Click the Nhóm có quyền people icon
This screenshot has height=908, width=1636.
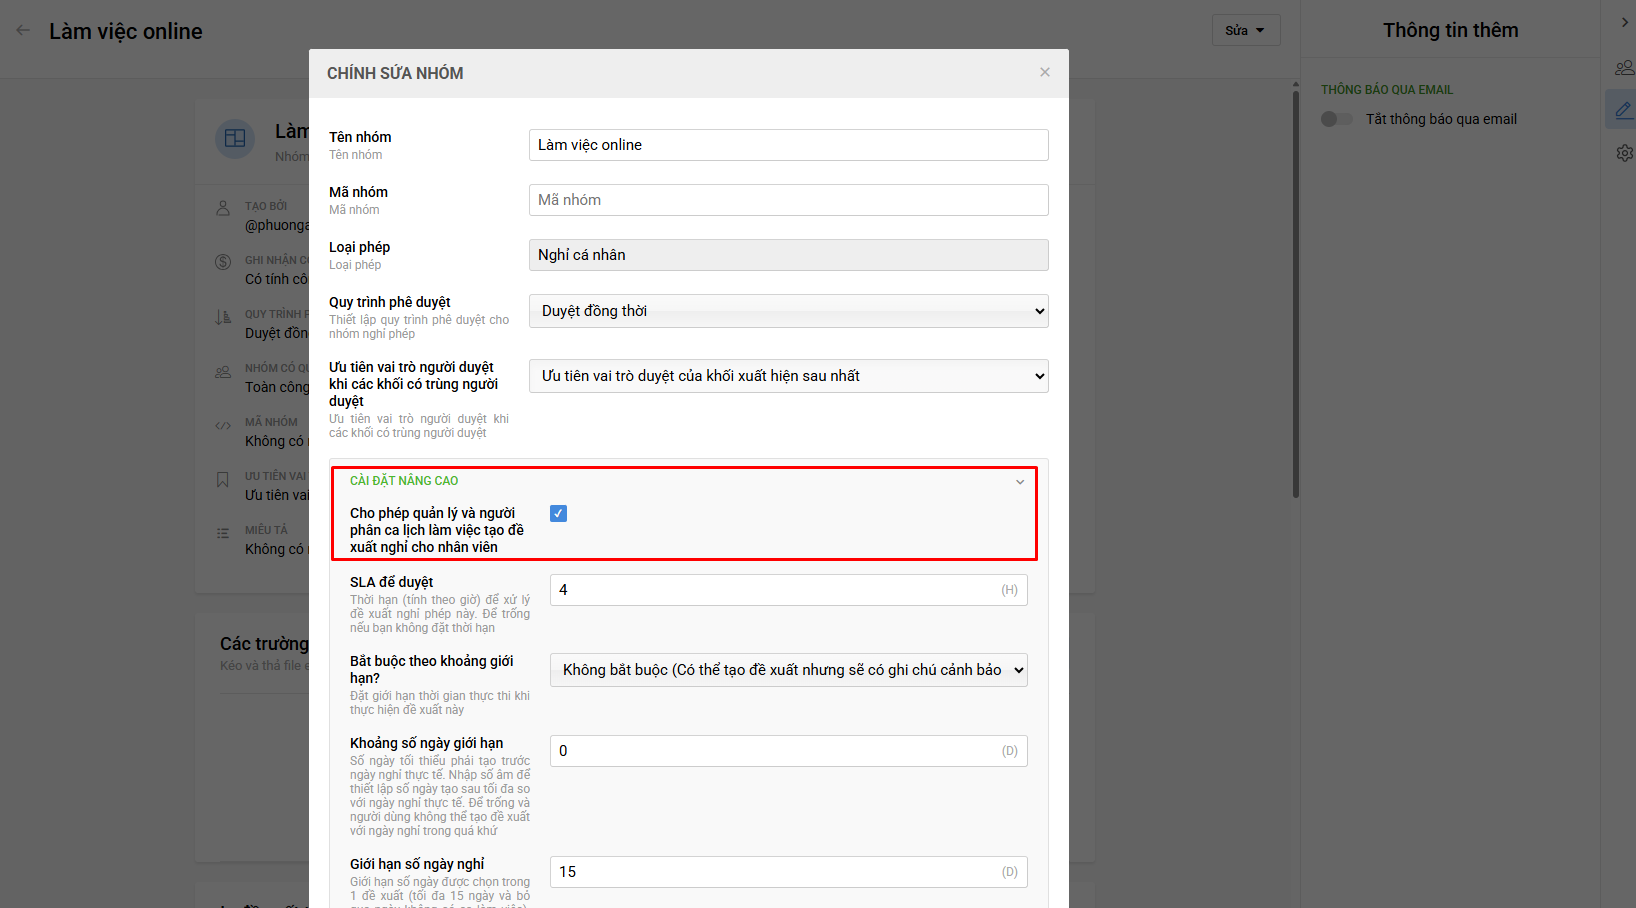coord(223,371)
